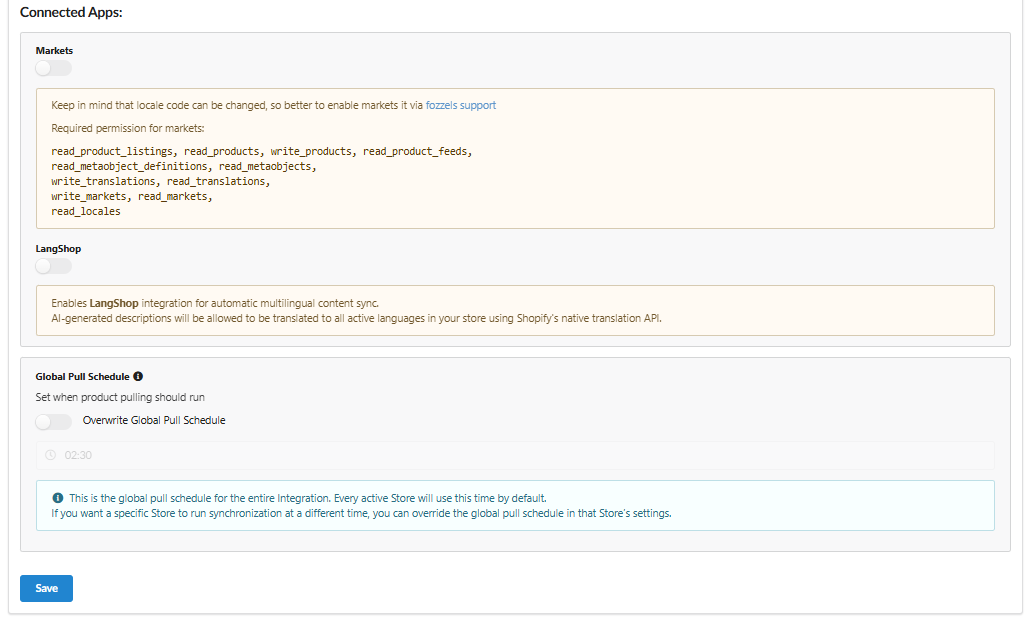Click the Markets section heading
The width and height of the screenshot is (1033, 628).
[54, 50]
